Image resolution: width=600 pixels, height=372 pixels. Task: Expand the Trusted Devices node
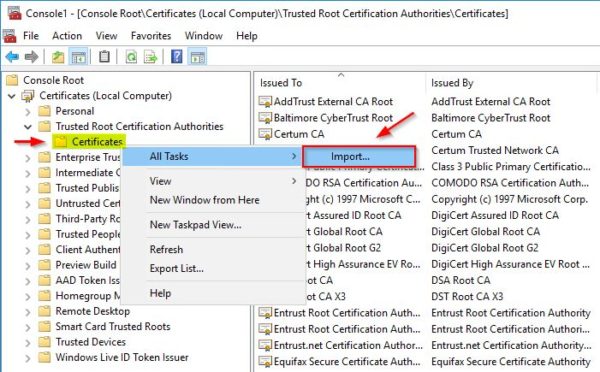(28, 343)
